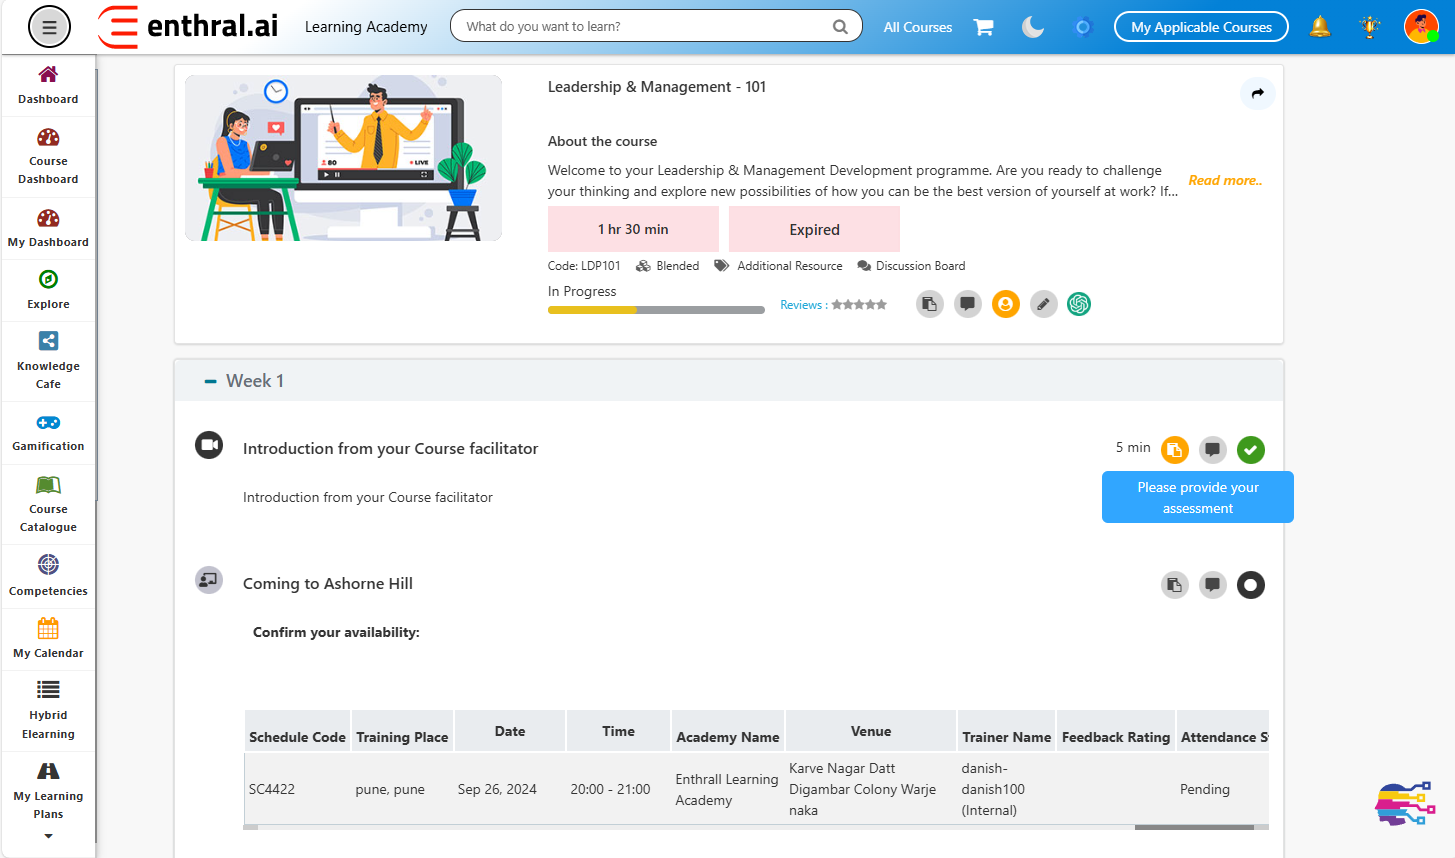The height and width of the screenshot is (858, 1455).
Task: Click the My Applicable Courses button
Action: pyautogui.click(x=1201, y=27)
